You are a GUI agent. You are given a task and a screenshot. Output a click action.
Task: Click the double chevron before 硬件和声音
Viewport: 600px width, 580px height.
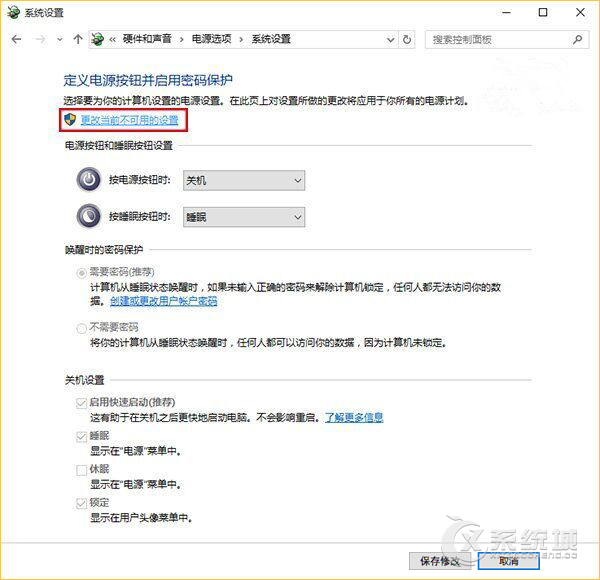click(x=112, y=39)
